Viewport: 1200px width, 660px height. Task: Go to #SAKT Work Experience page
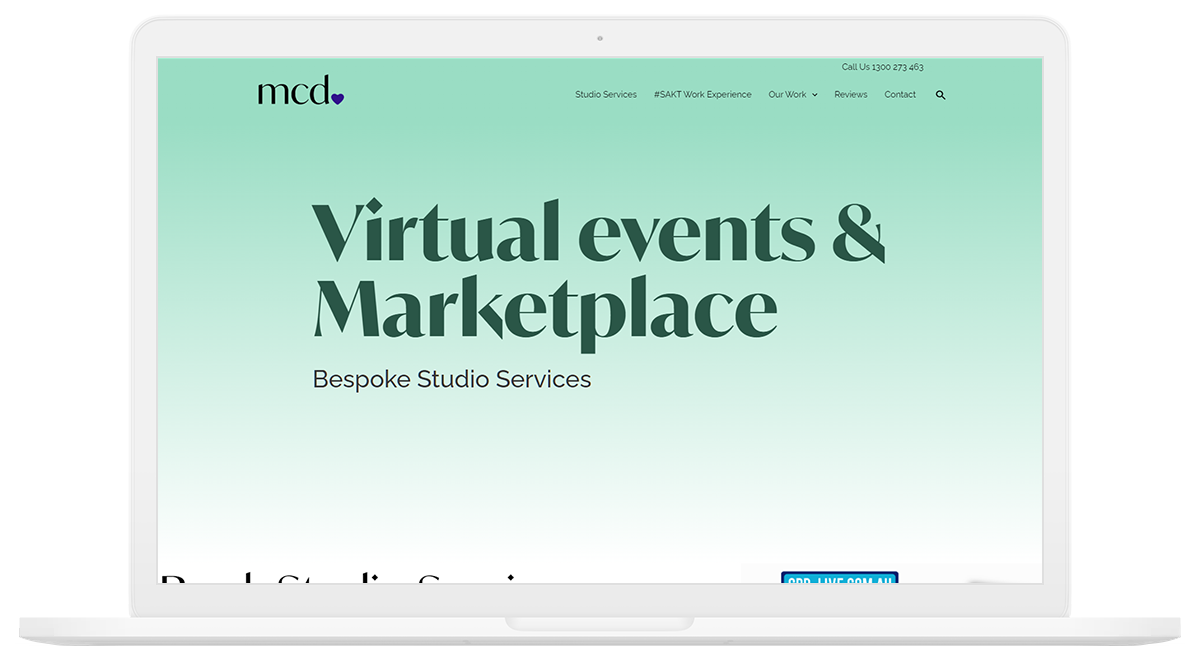pyautogui.click(x=702, y=95)
